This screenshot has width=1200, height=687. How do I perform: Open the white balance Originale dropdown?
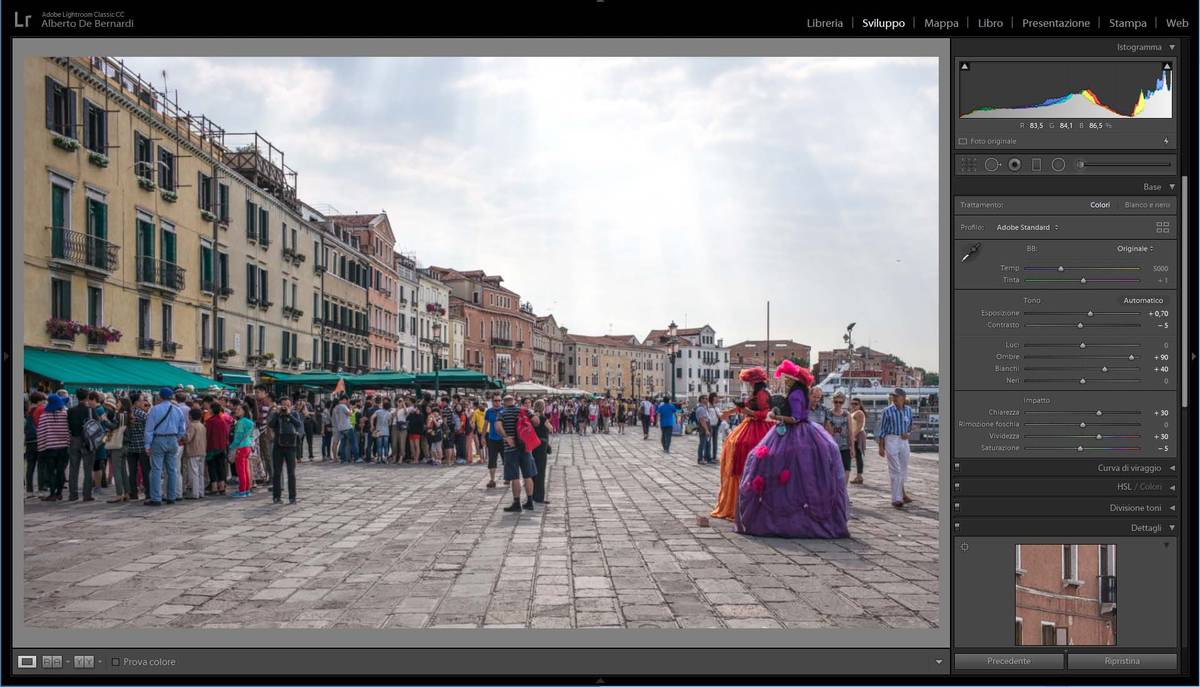point(1135,249)
